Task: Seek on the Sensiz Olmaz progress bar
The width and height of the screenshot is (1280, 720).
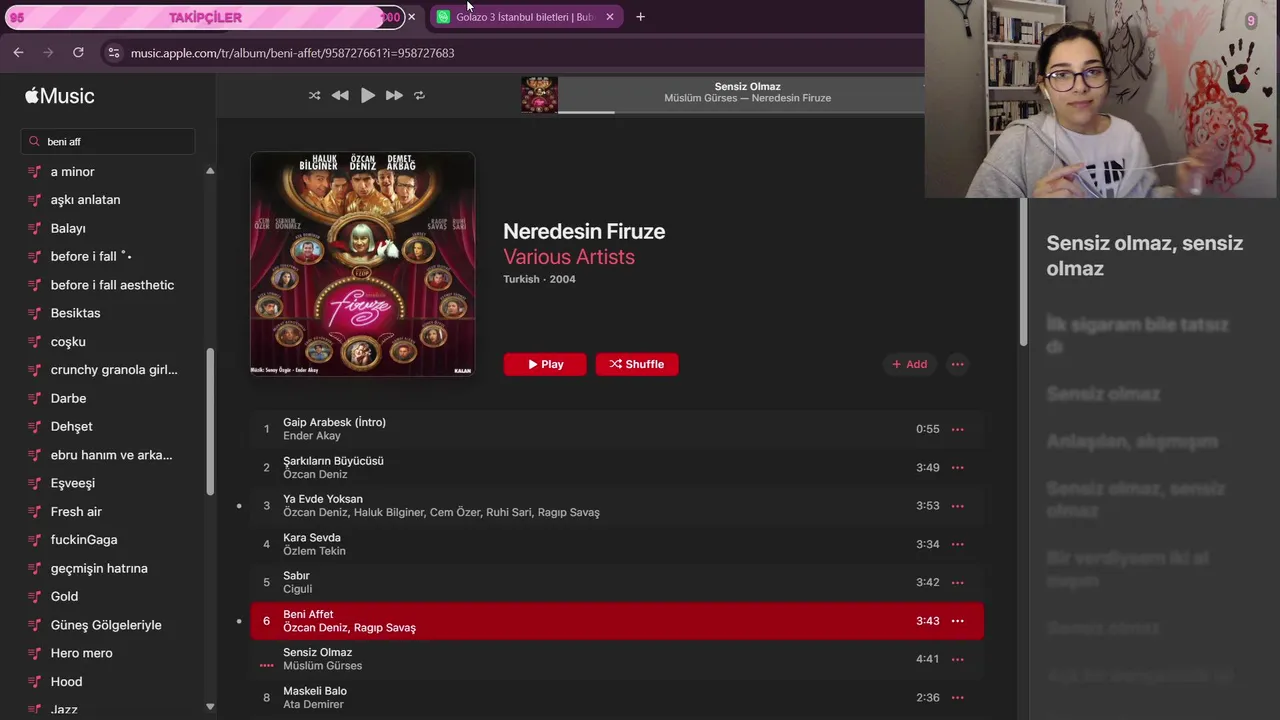Action: click(x=740, y=112)
